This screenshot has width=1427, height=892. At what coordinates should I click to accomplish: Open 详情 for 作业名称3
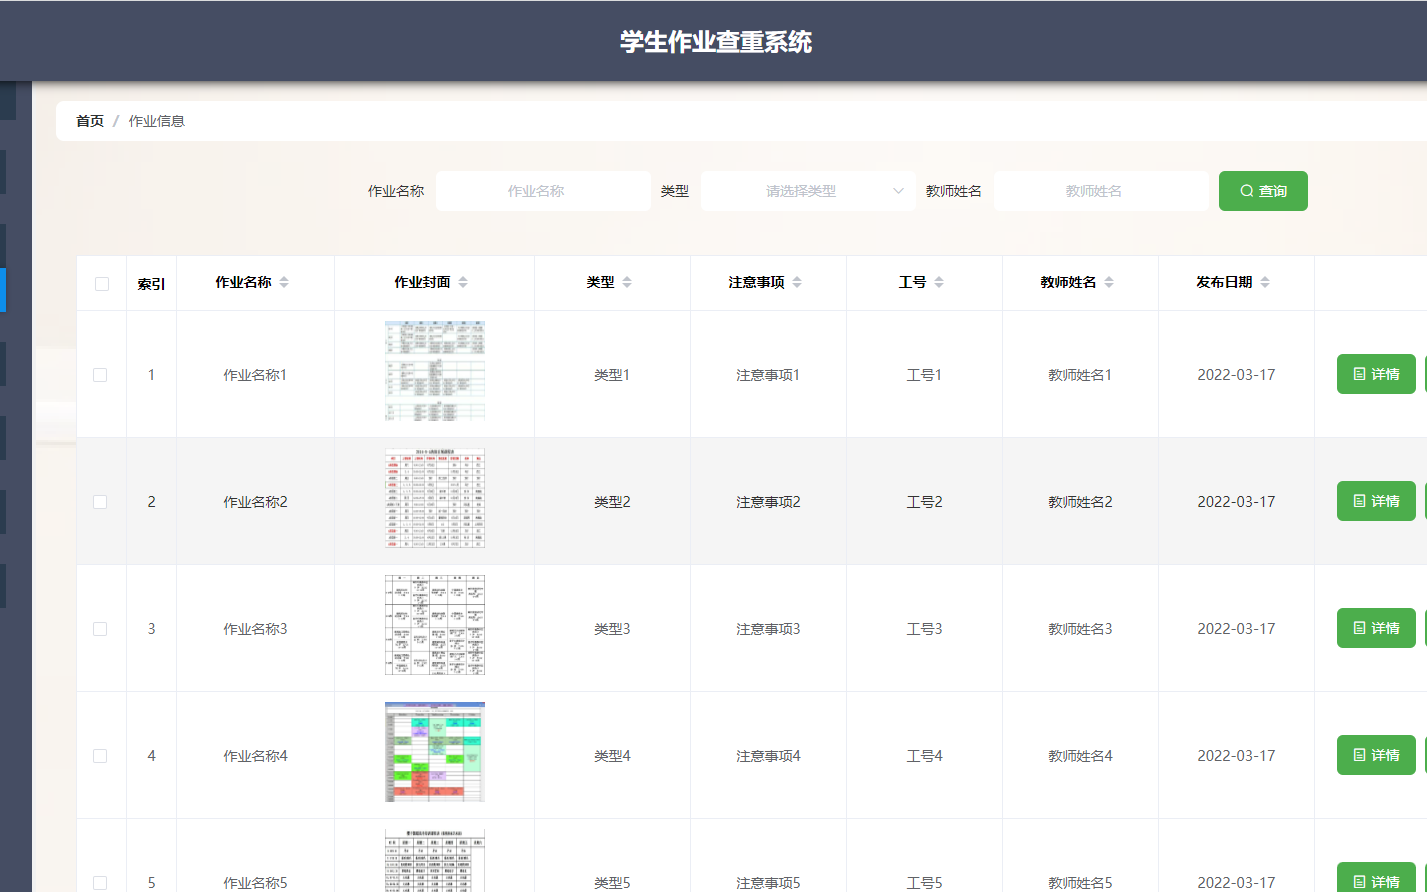point(1376,628)
